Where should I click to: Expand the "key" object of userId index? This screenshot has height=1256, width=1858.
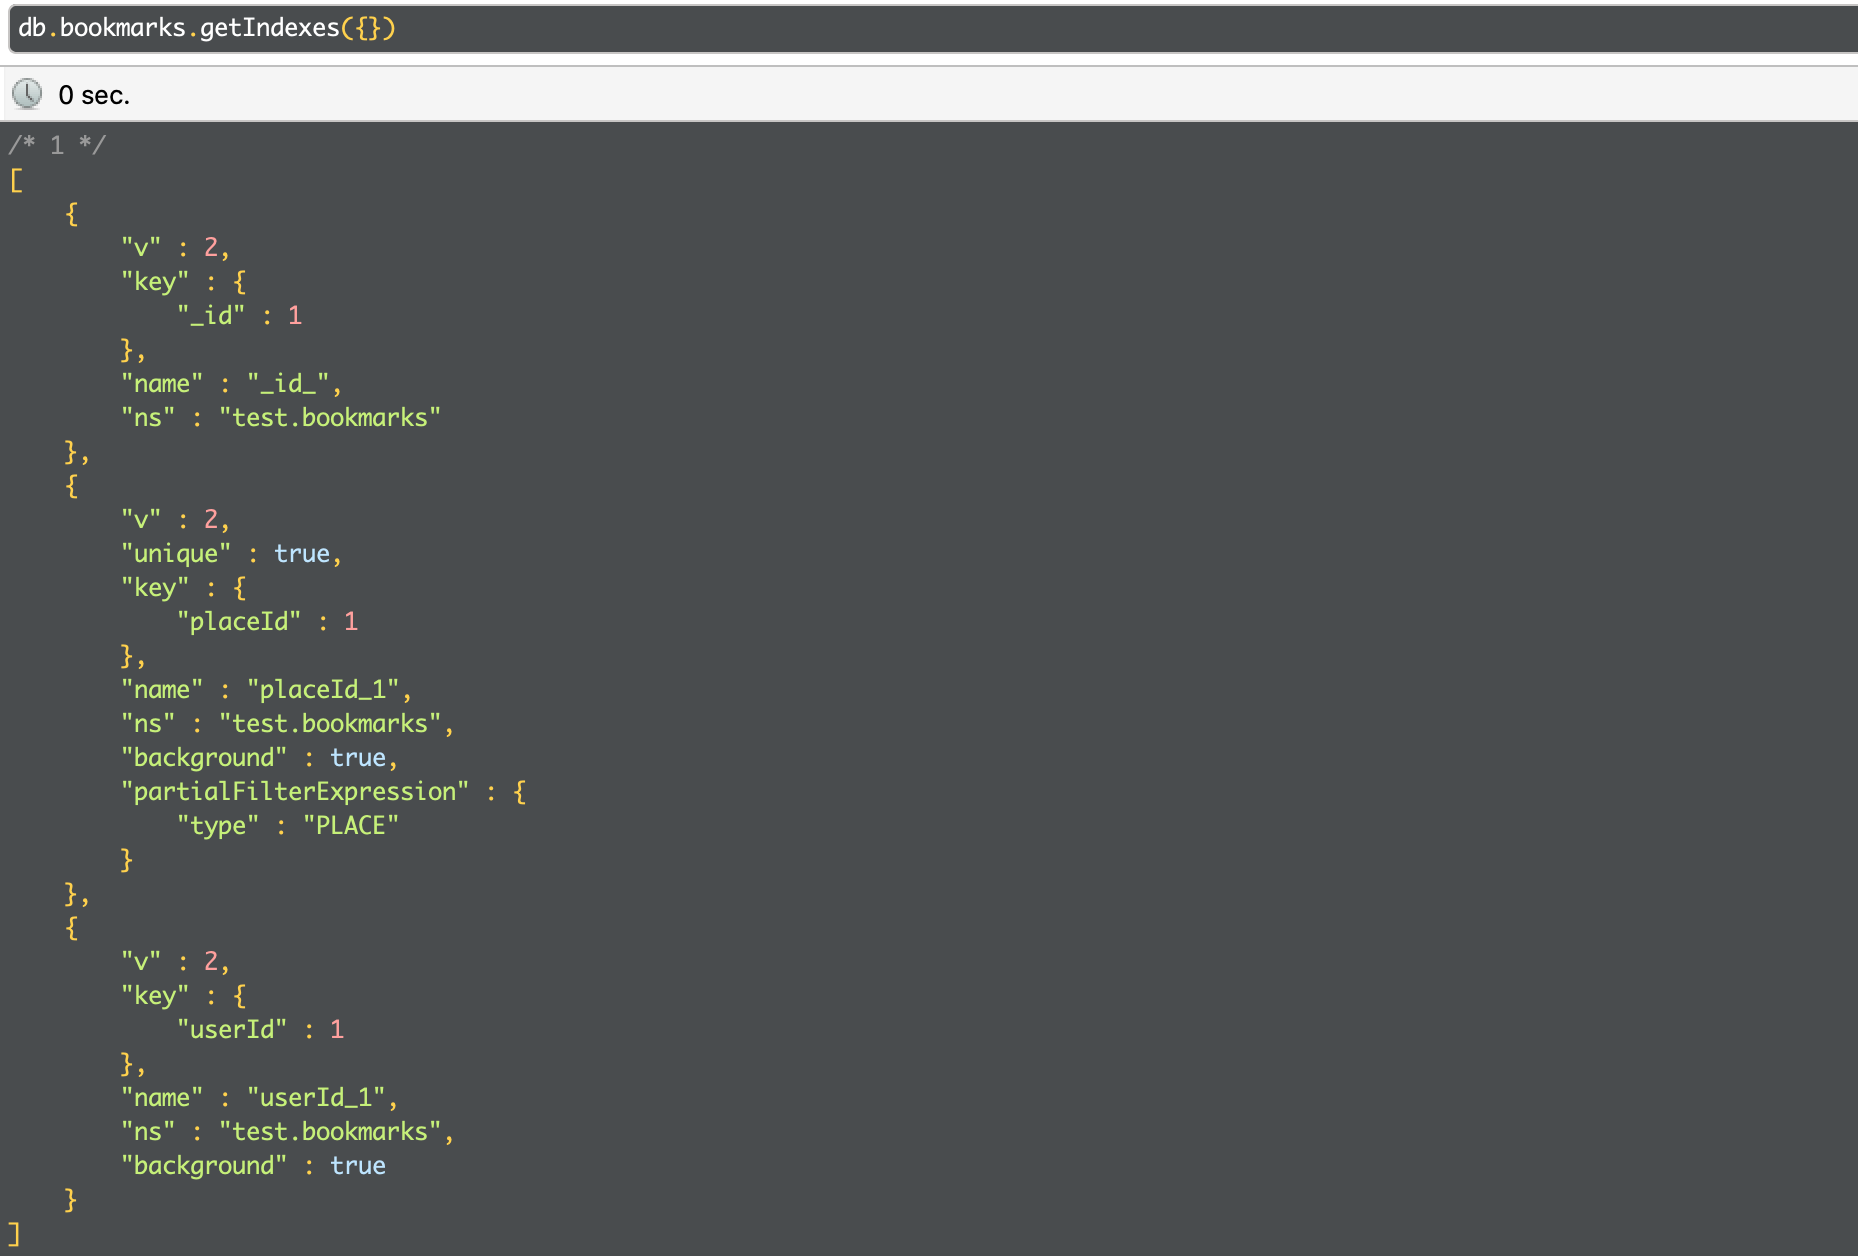point(239,995)
